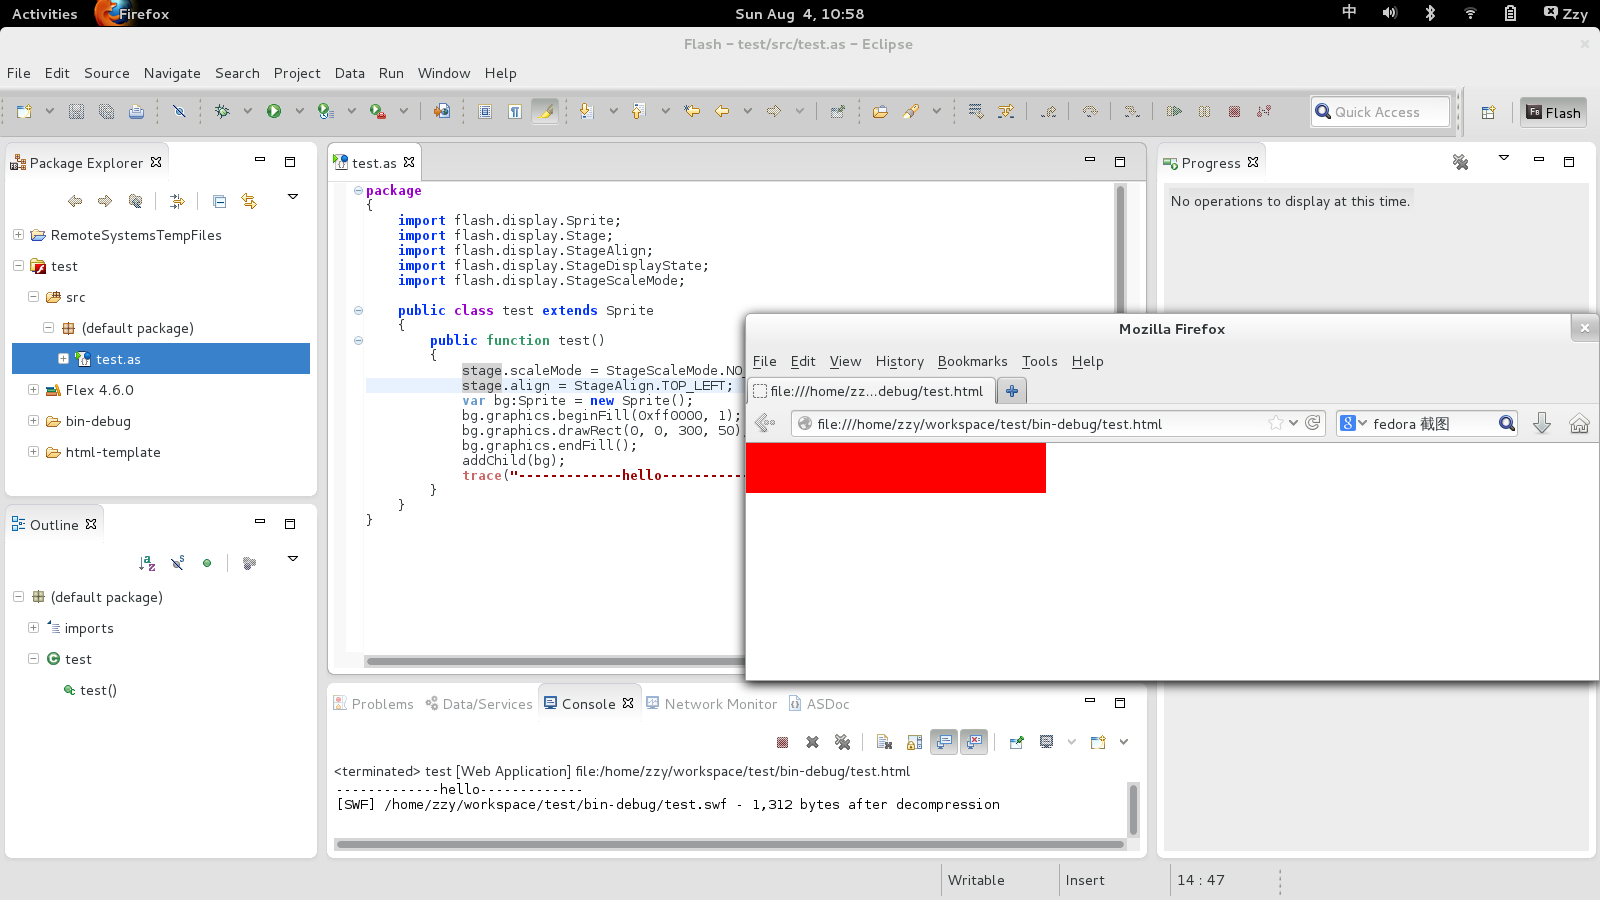
Task: Toggle Hide Non-Public members green dot
Action: click(207, 563)
